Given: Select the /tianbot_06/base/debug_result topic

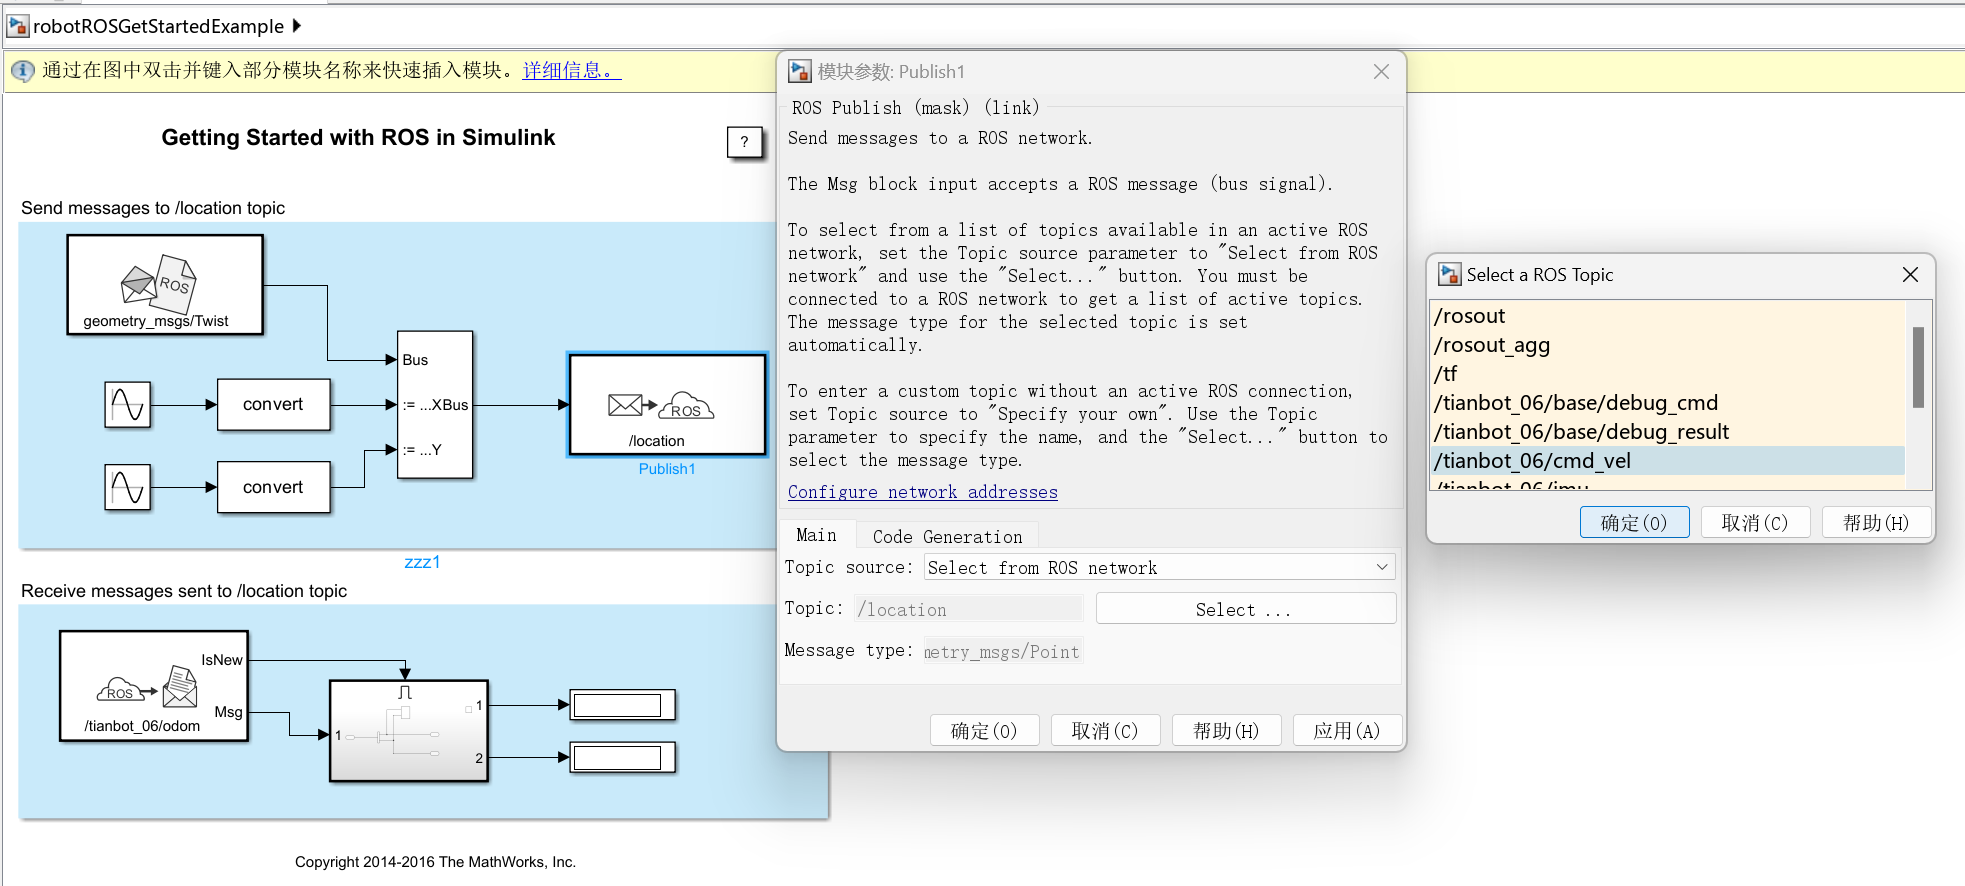Looking at the screenshot, I should tap(1668, 432).
